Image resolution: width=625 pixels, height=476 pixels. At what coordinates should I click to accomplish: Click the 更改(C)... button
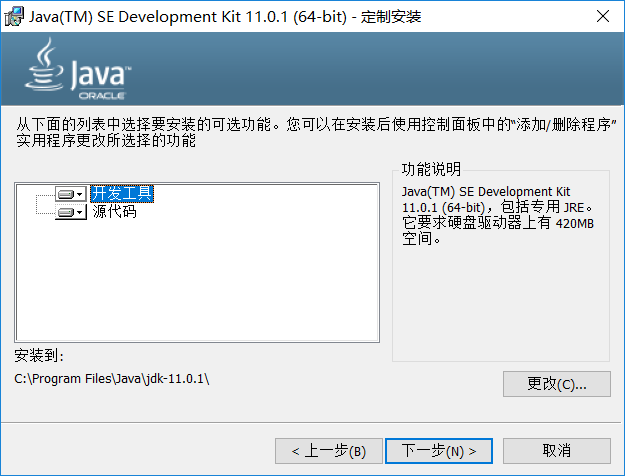tap(556, 384)
